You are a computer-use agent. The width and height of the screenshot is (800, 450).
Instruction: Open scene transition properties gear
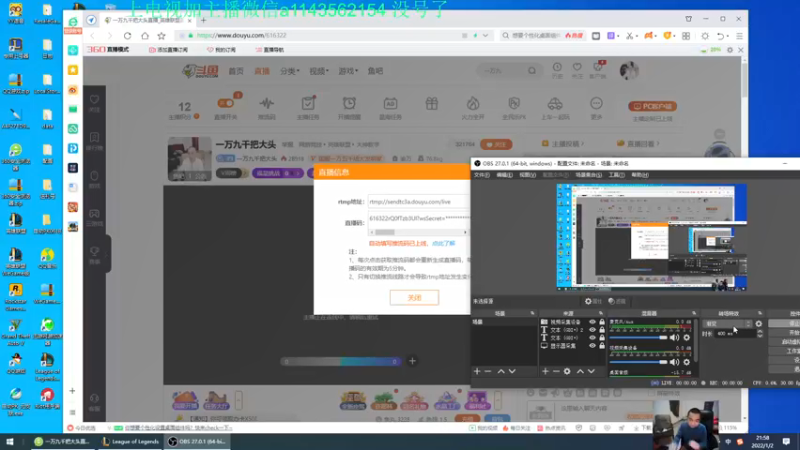759,324
